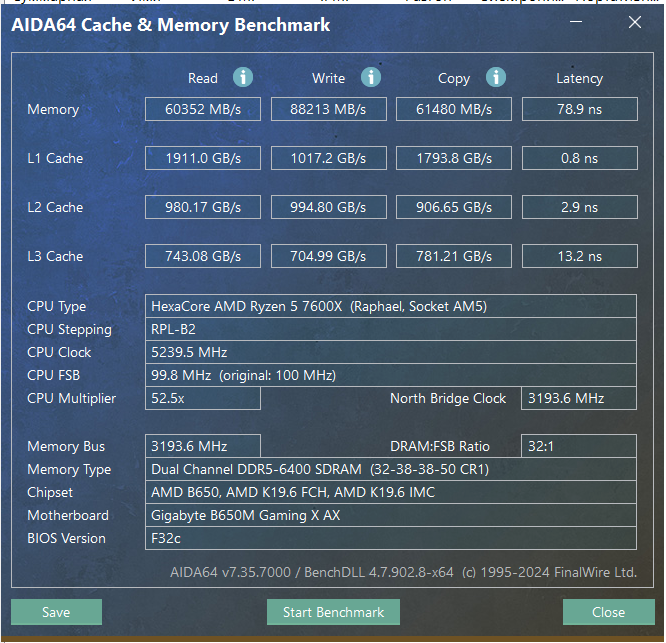This screenshot has height=643, width=666.
Task: Click the window title AIDA64 Cache & Memory Benchmark
Action: tap(171, 25)
